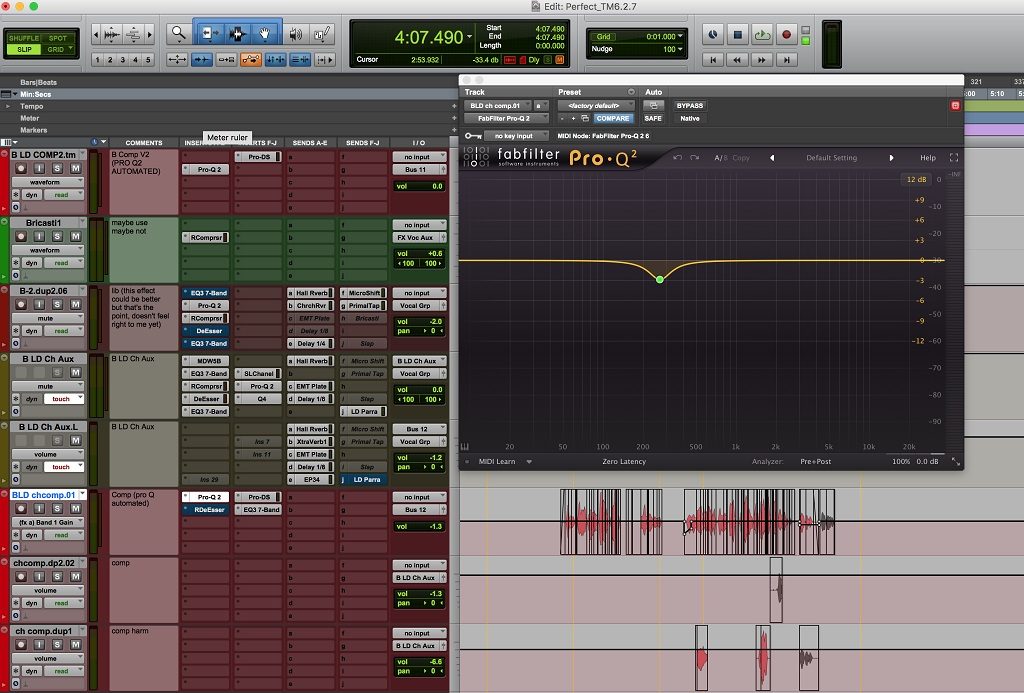Viewport: 1024px width, 693px height.
Task: Toggle the orange Automation Follows Edit button
Action: pos(251,59)
